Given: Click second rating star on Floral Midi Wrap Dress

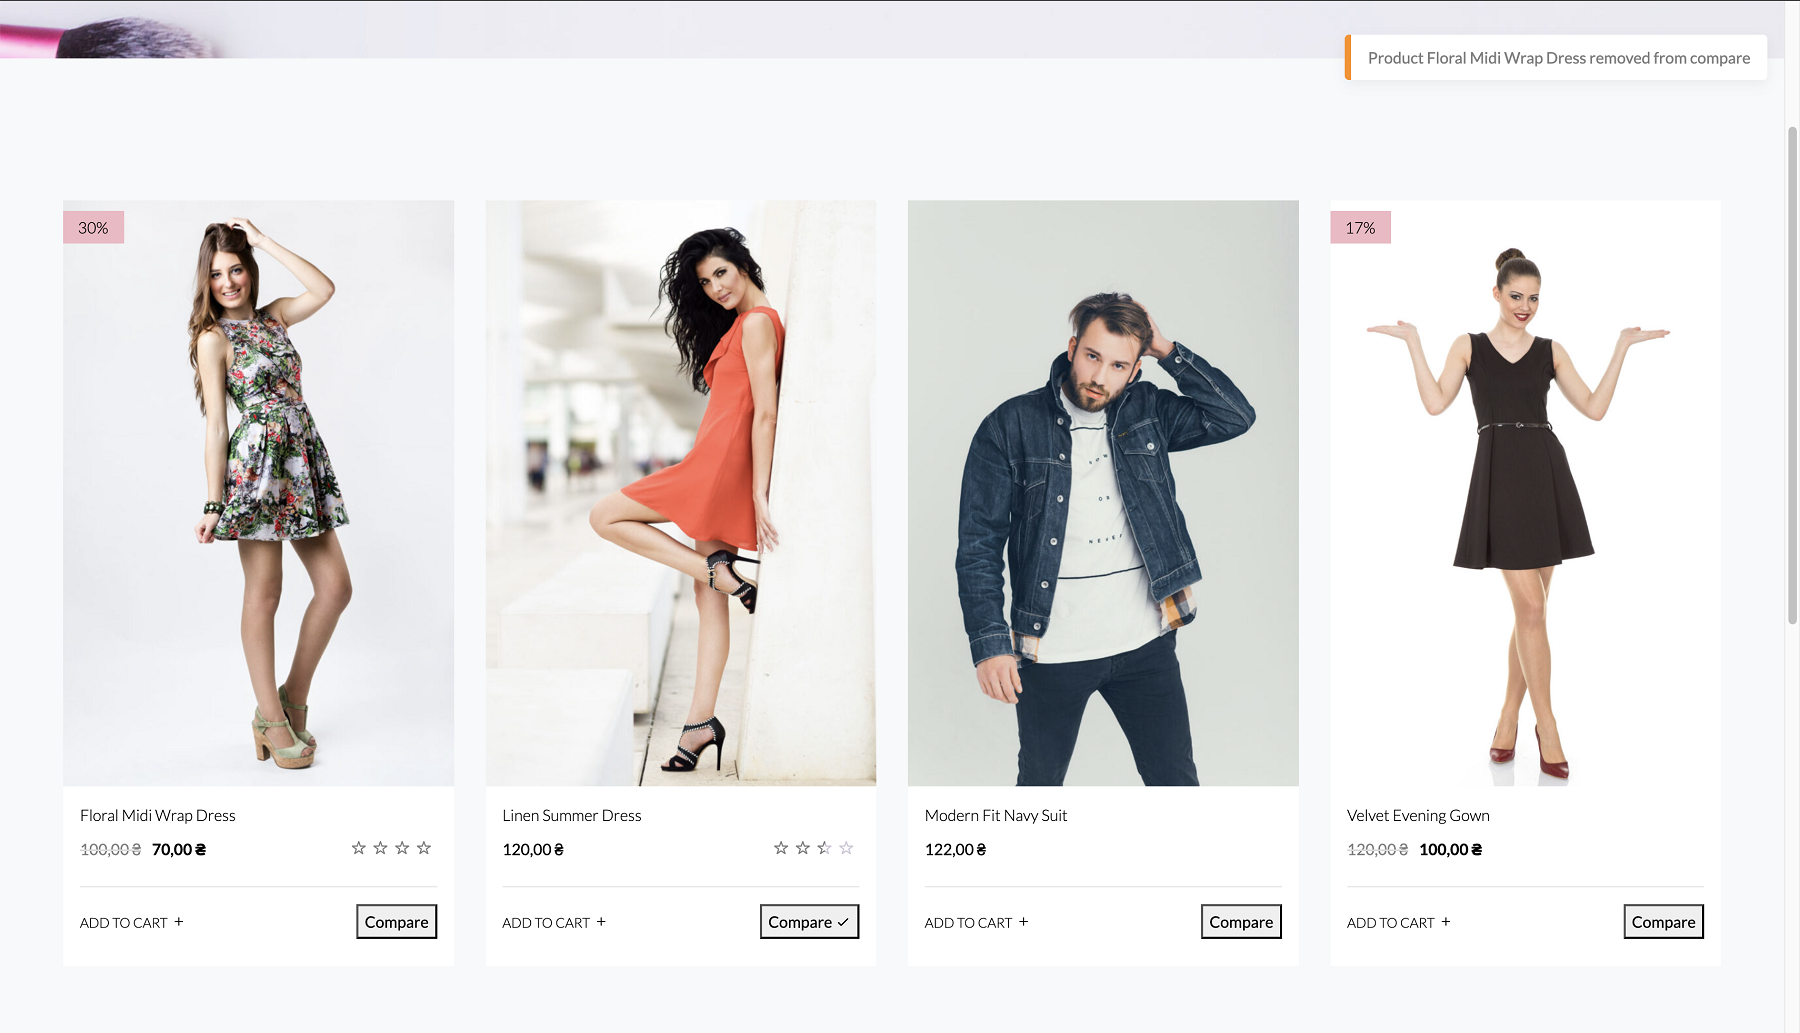Looking at the screenshot, I should pyautogui.click(x=380, y=848).
